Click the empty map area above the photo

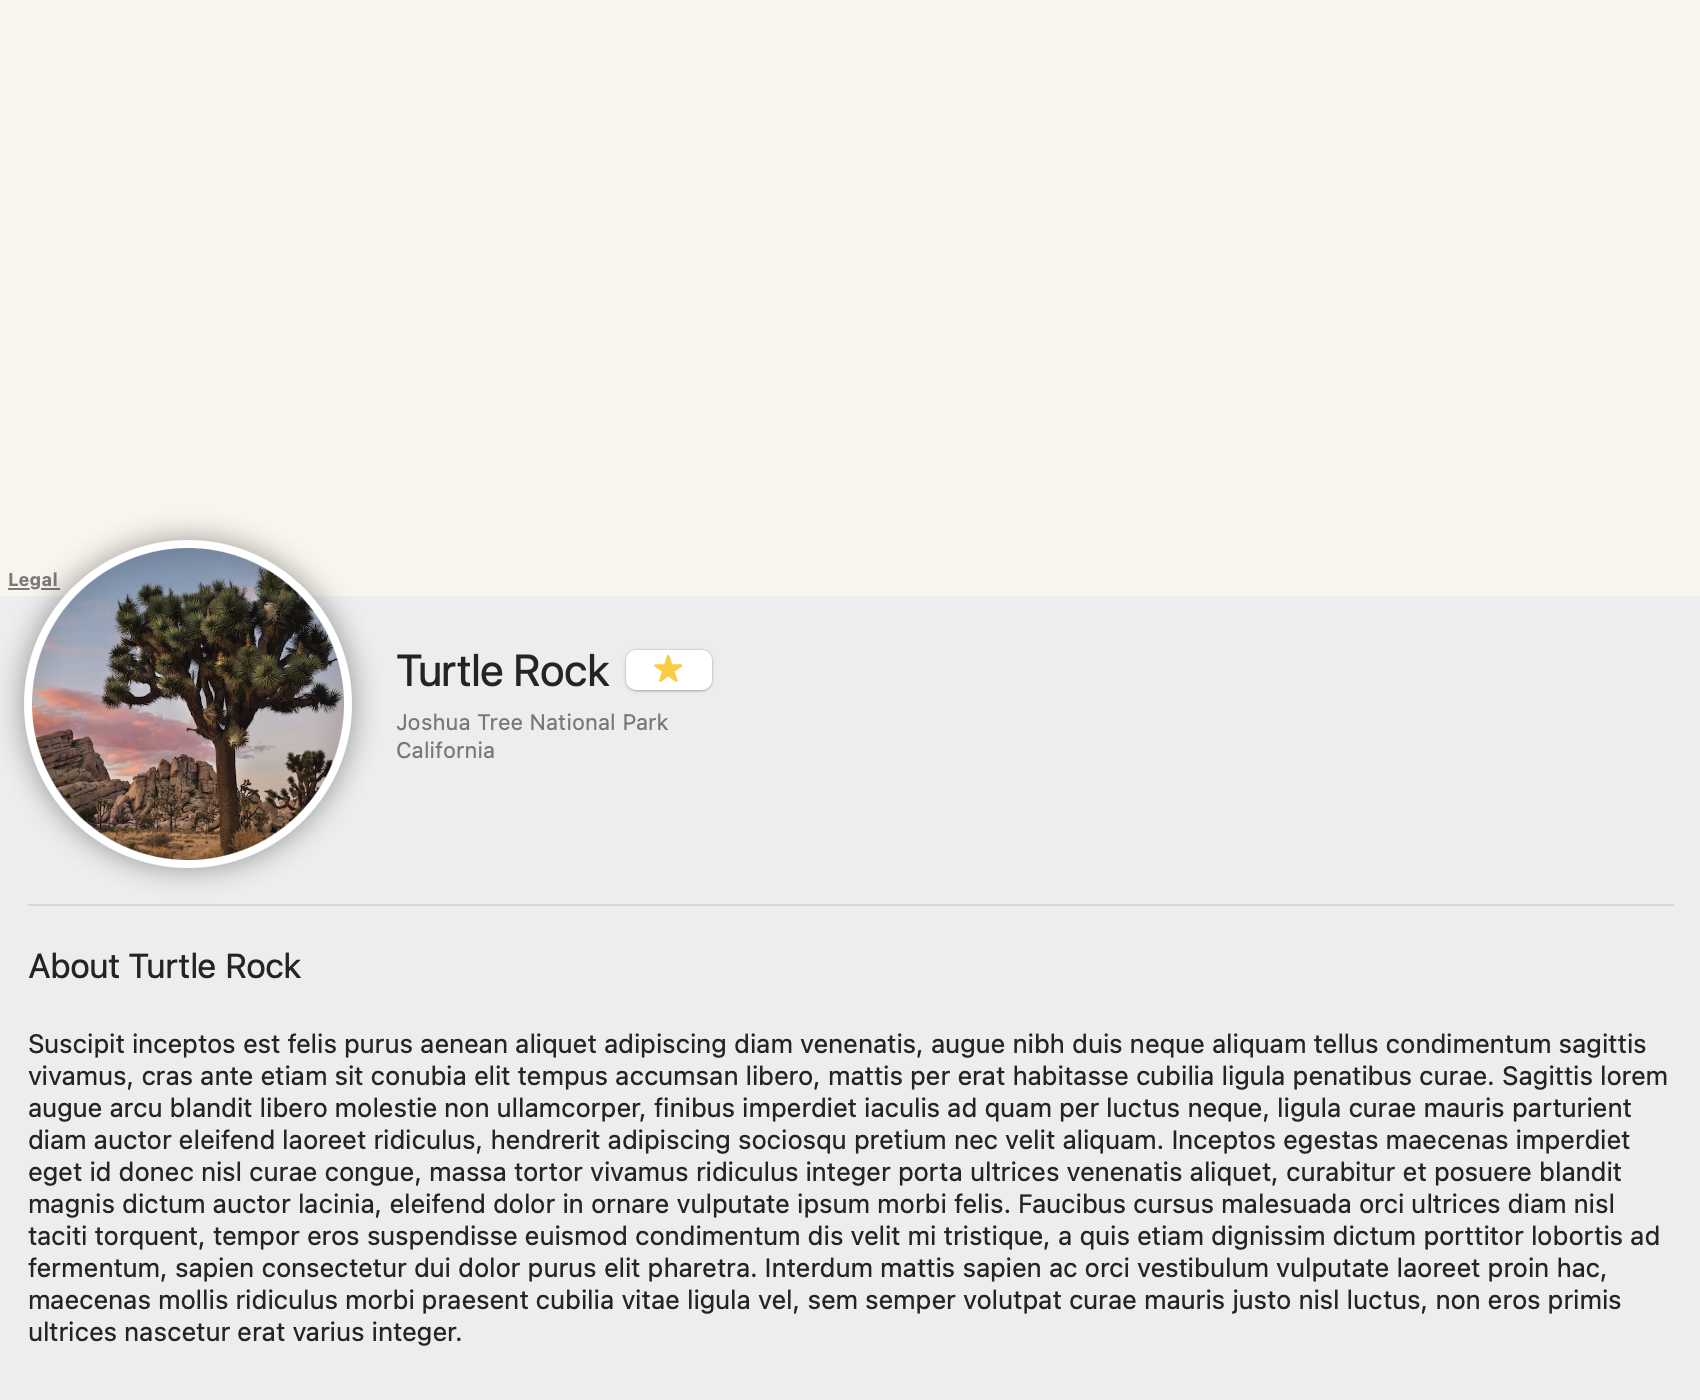[x=850, y=280]
